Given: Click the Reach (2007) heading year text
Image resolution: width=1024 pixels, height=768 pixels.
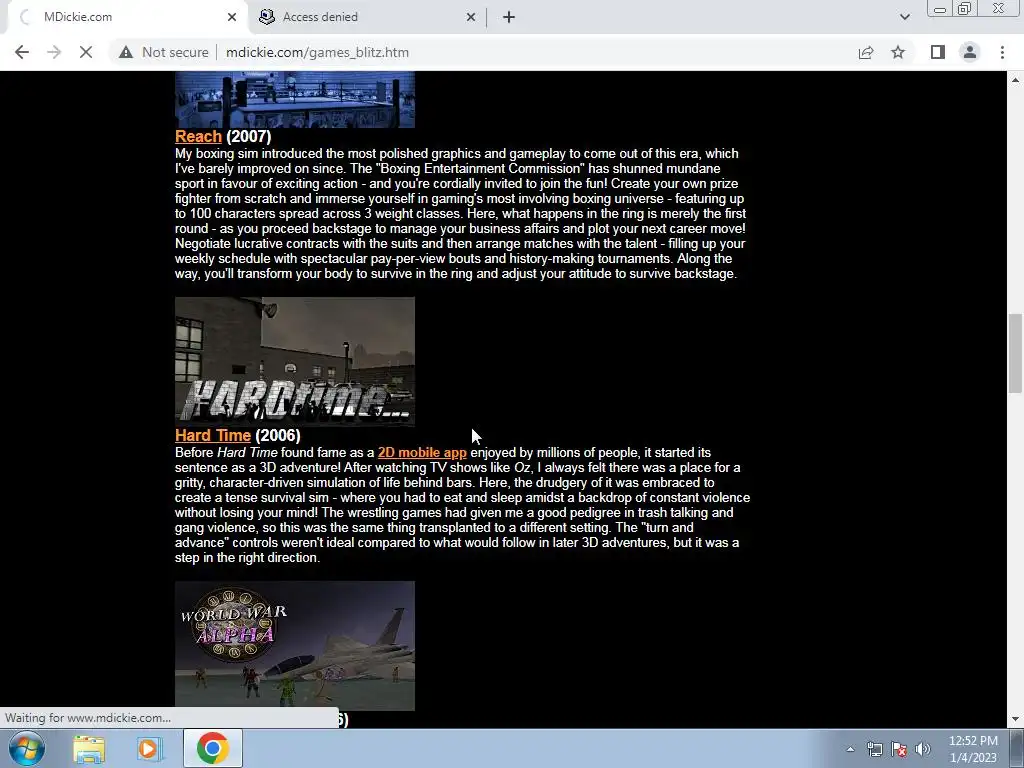Looking at the screenshot, I should click(x=248, y=136).
